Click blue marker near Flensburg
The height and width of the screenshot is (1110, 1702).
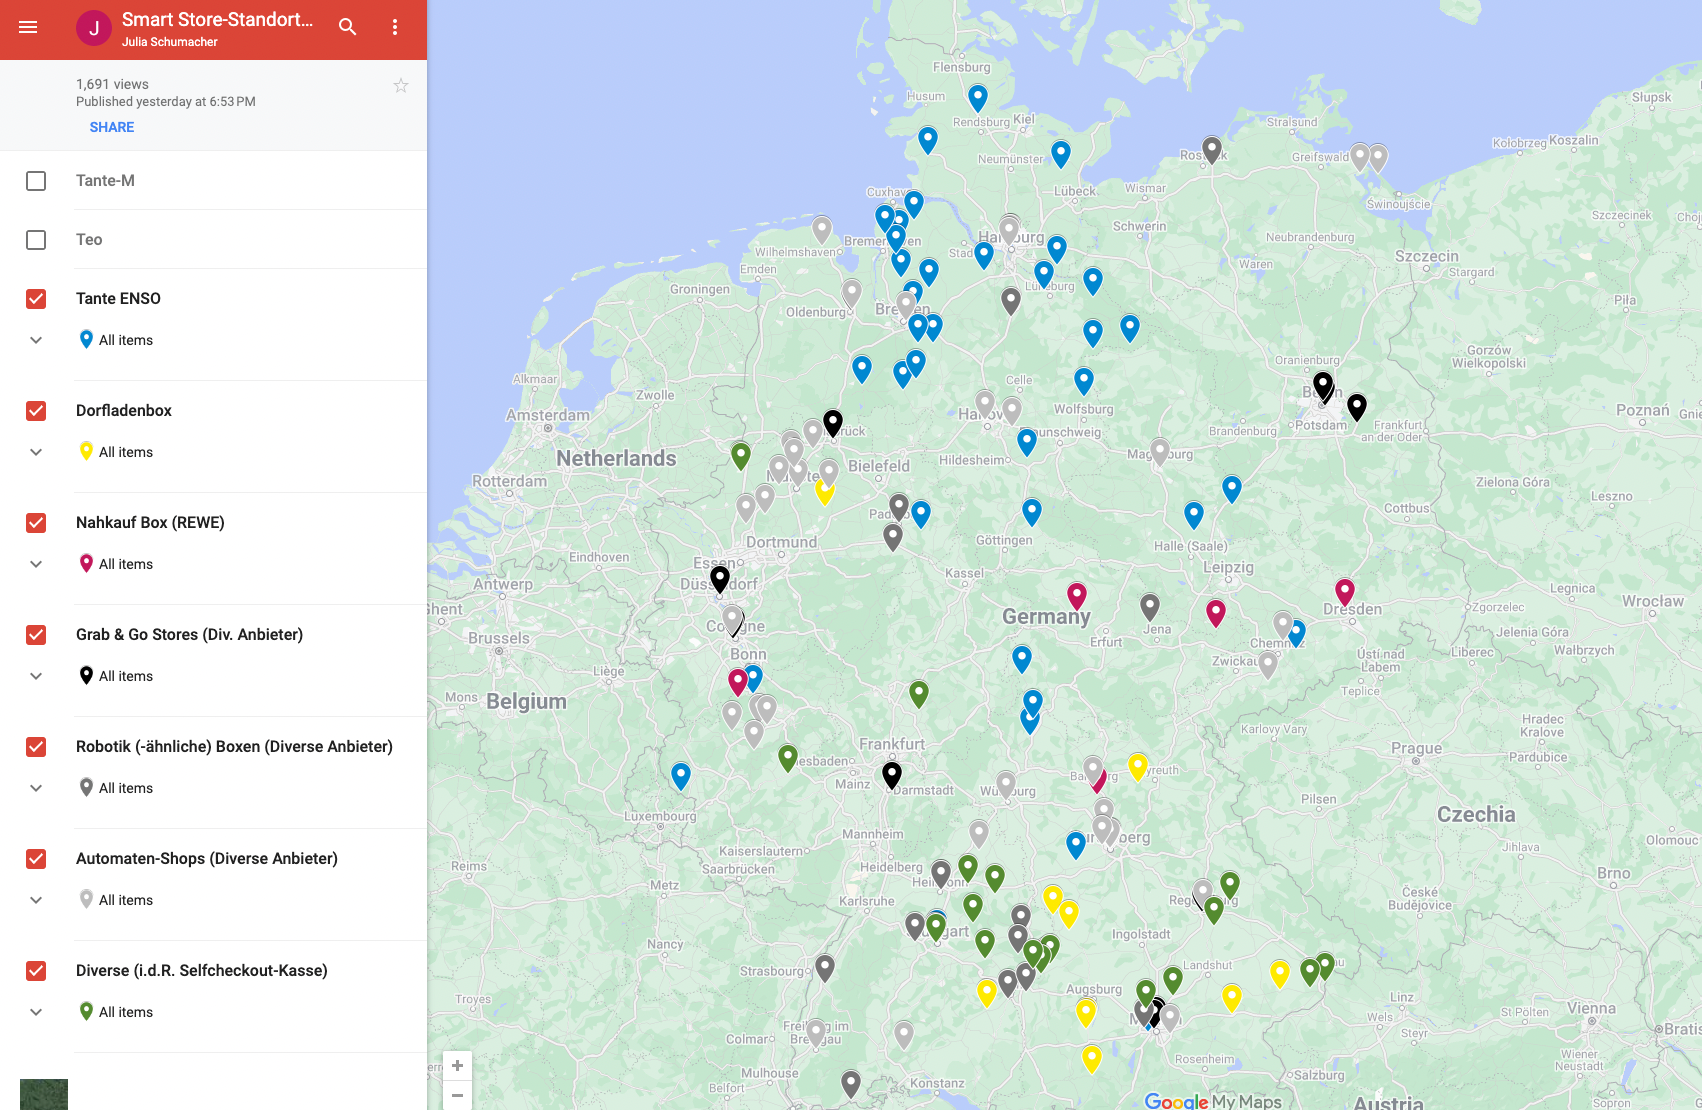(978, 98)
